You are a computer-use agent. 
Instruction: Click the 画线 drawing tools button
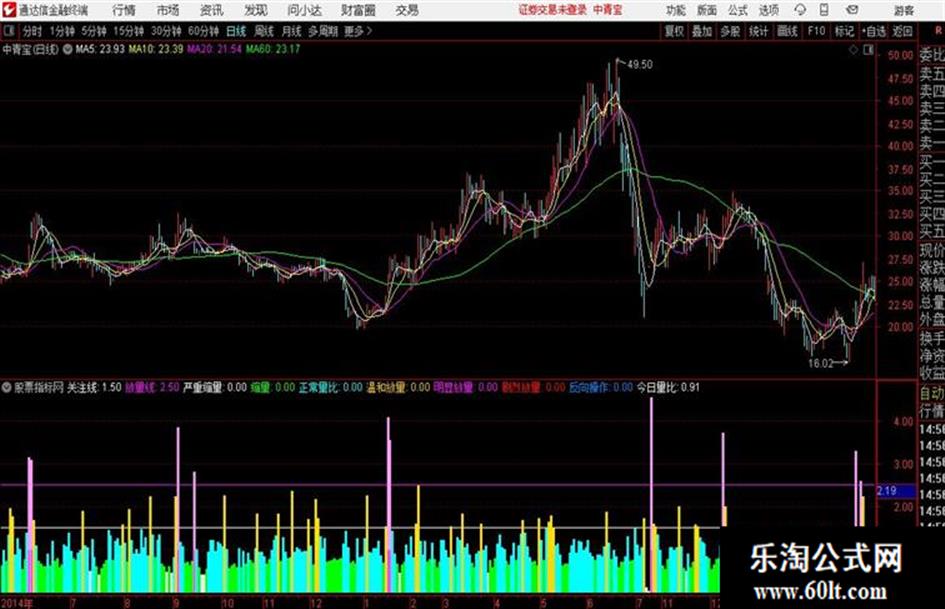coord(788,31)
